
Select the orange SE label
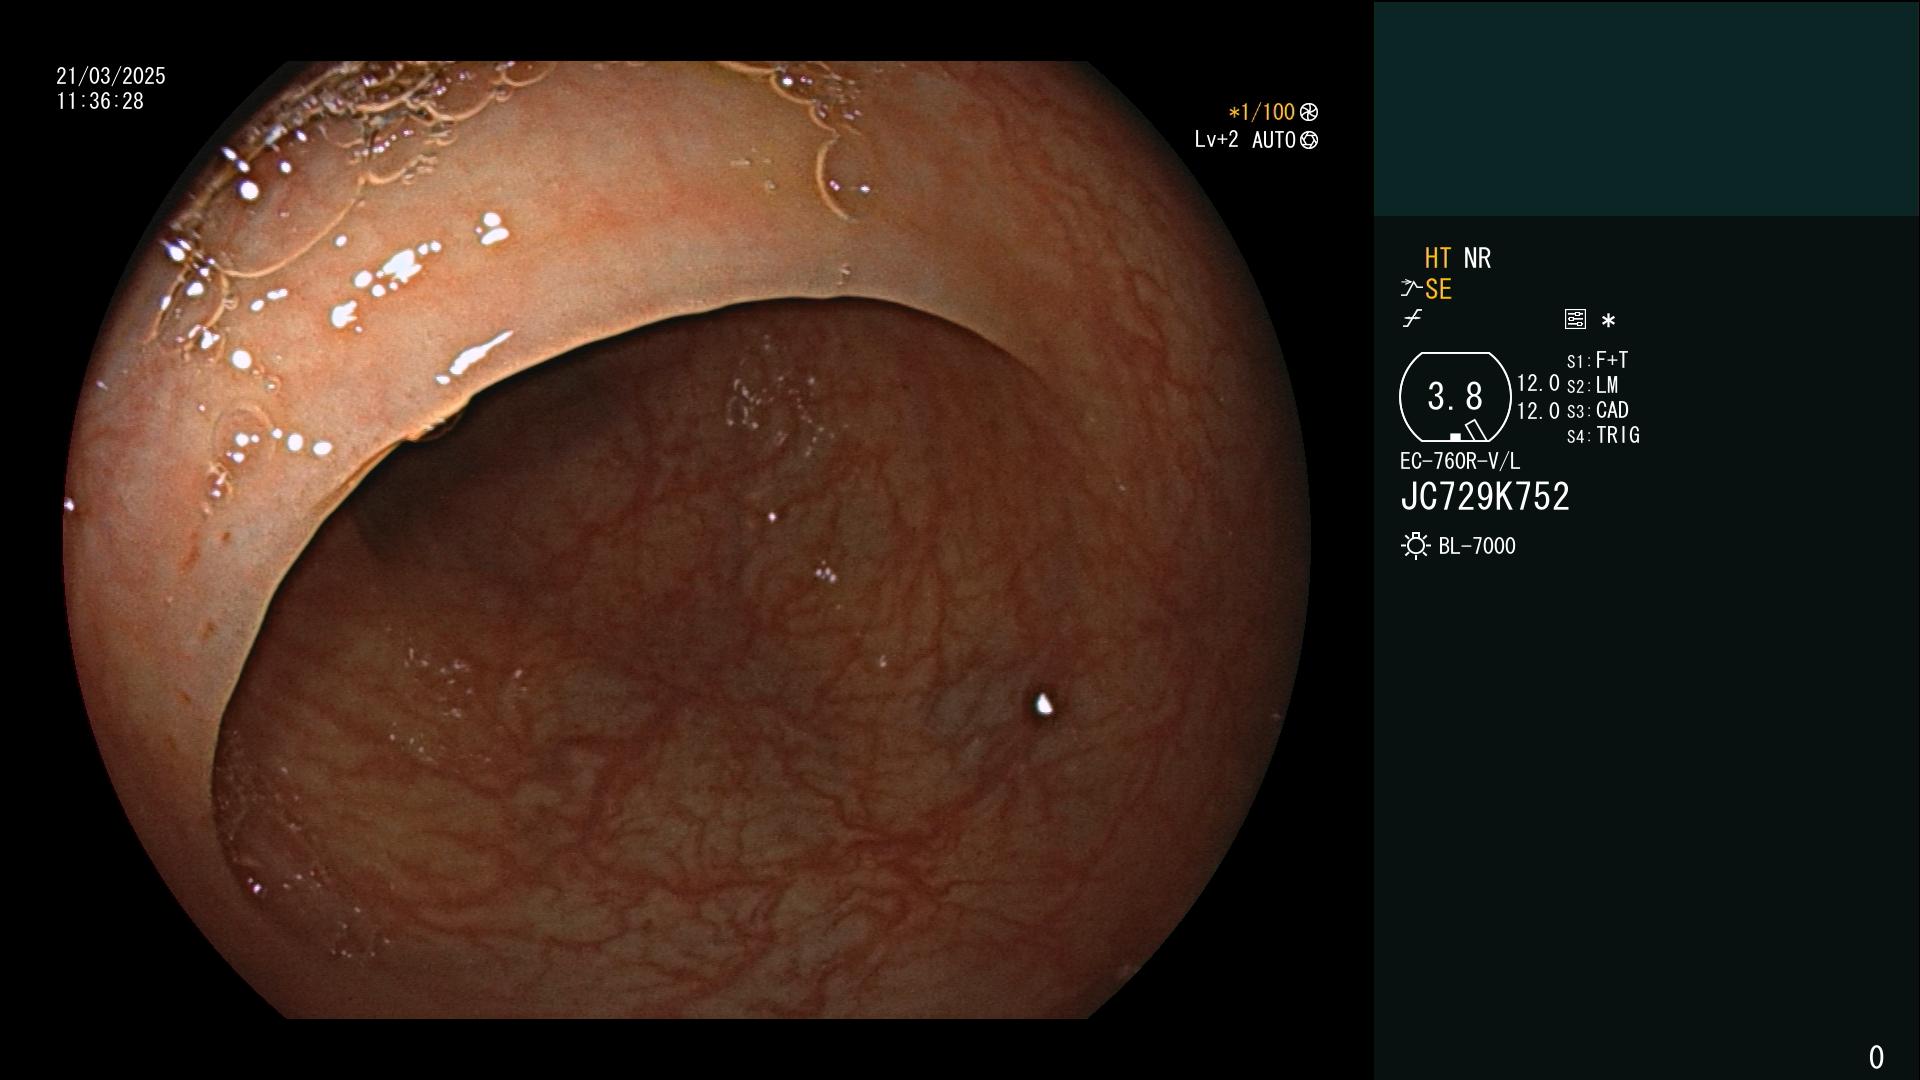(x=1438, y=289)
